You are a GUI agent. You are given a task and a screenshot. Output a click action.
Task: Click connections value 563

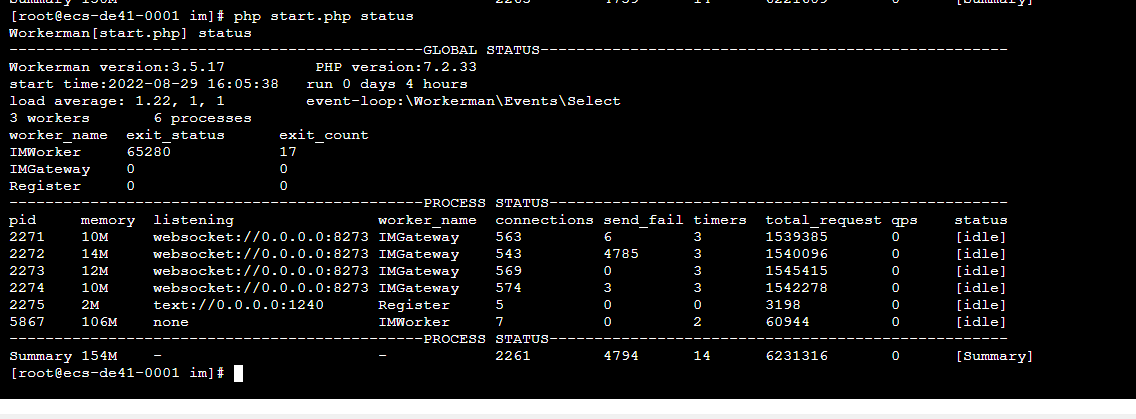coord(509,237)
